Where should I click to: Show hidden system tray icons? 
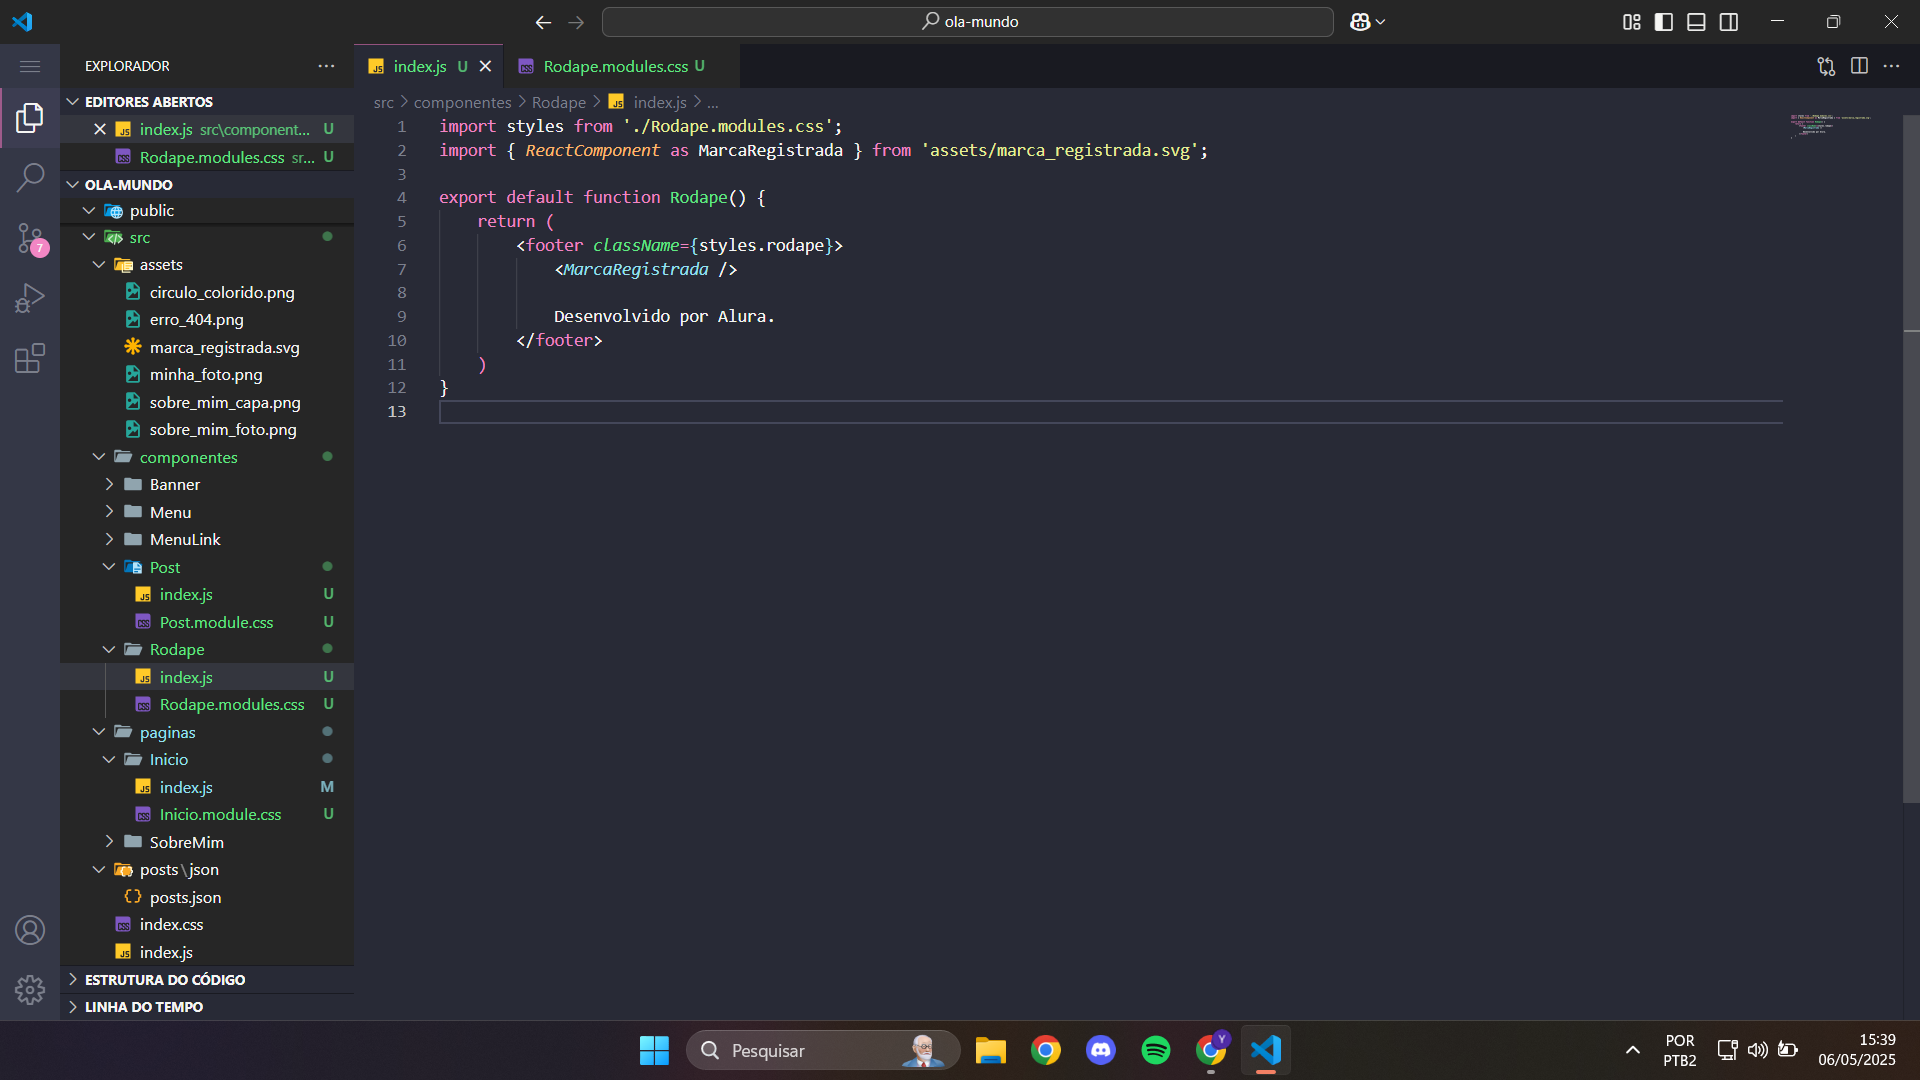click(x=1632, y=1050)
